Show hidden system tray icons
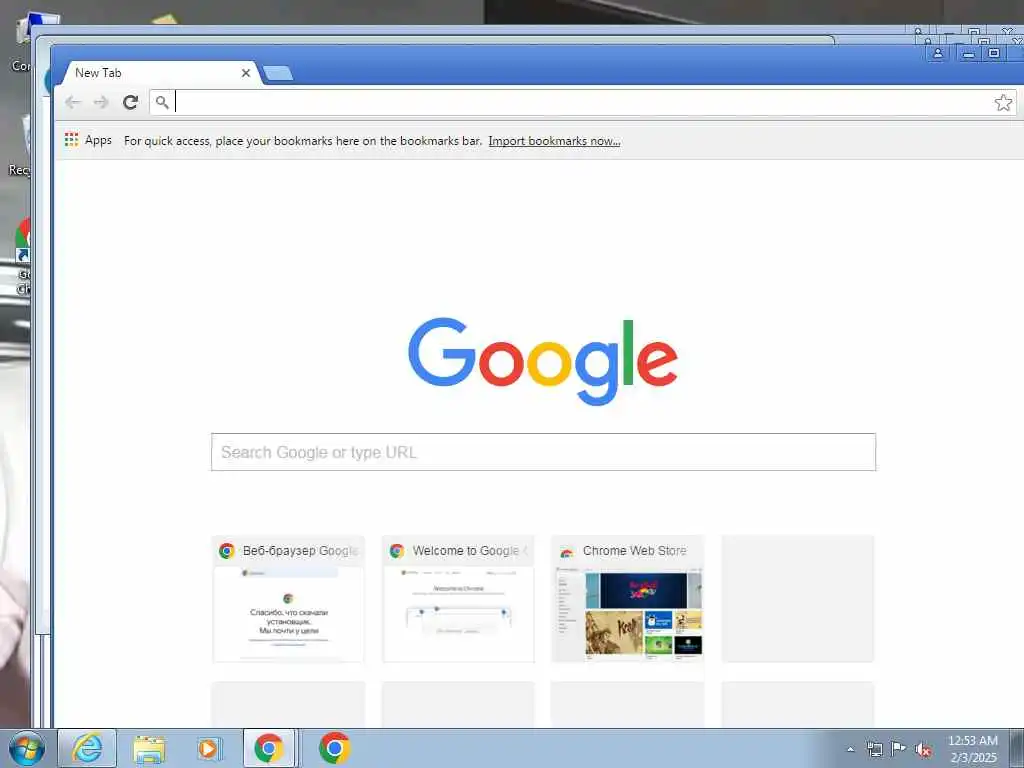Viewport: 1024px width, 768px height. pyautogui.click(x=850, y=749)
